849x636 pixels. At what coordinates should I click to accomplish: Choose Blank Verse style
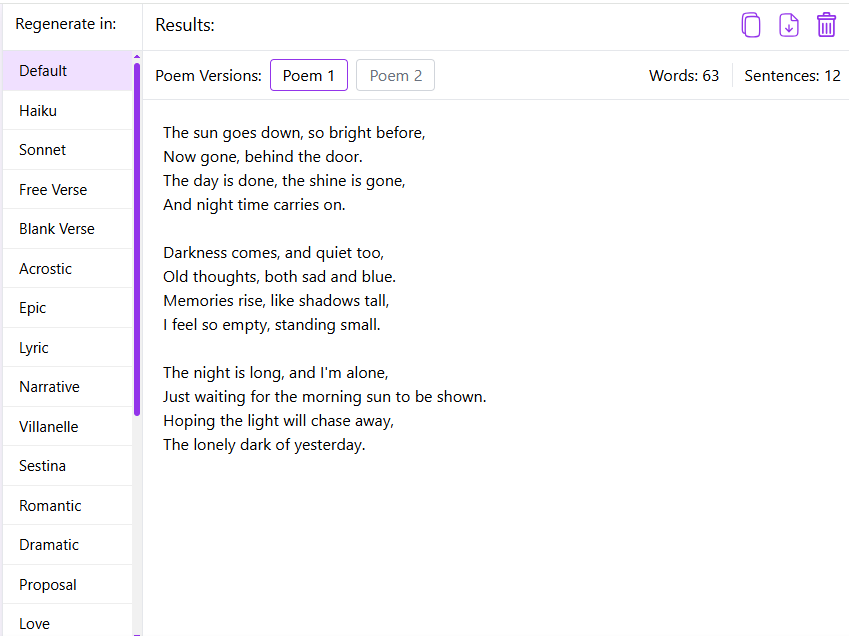[68, 229]
